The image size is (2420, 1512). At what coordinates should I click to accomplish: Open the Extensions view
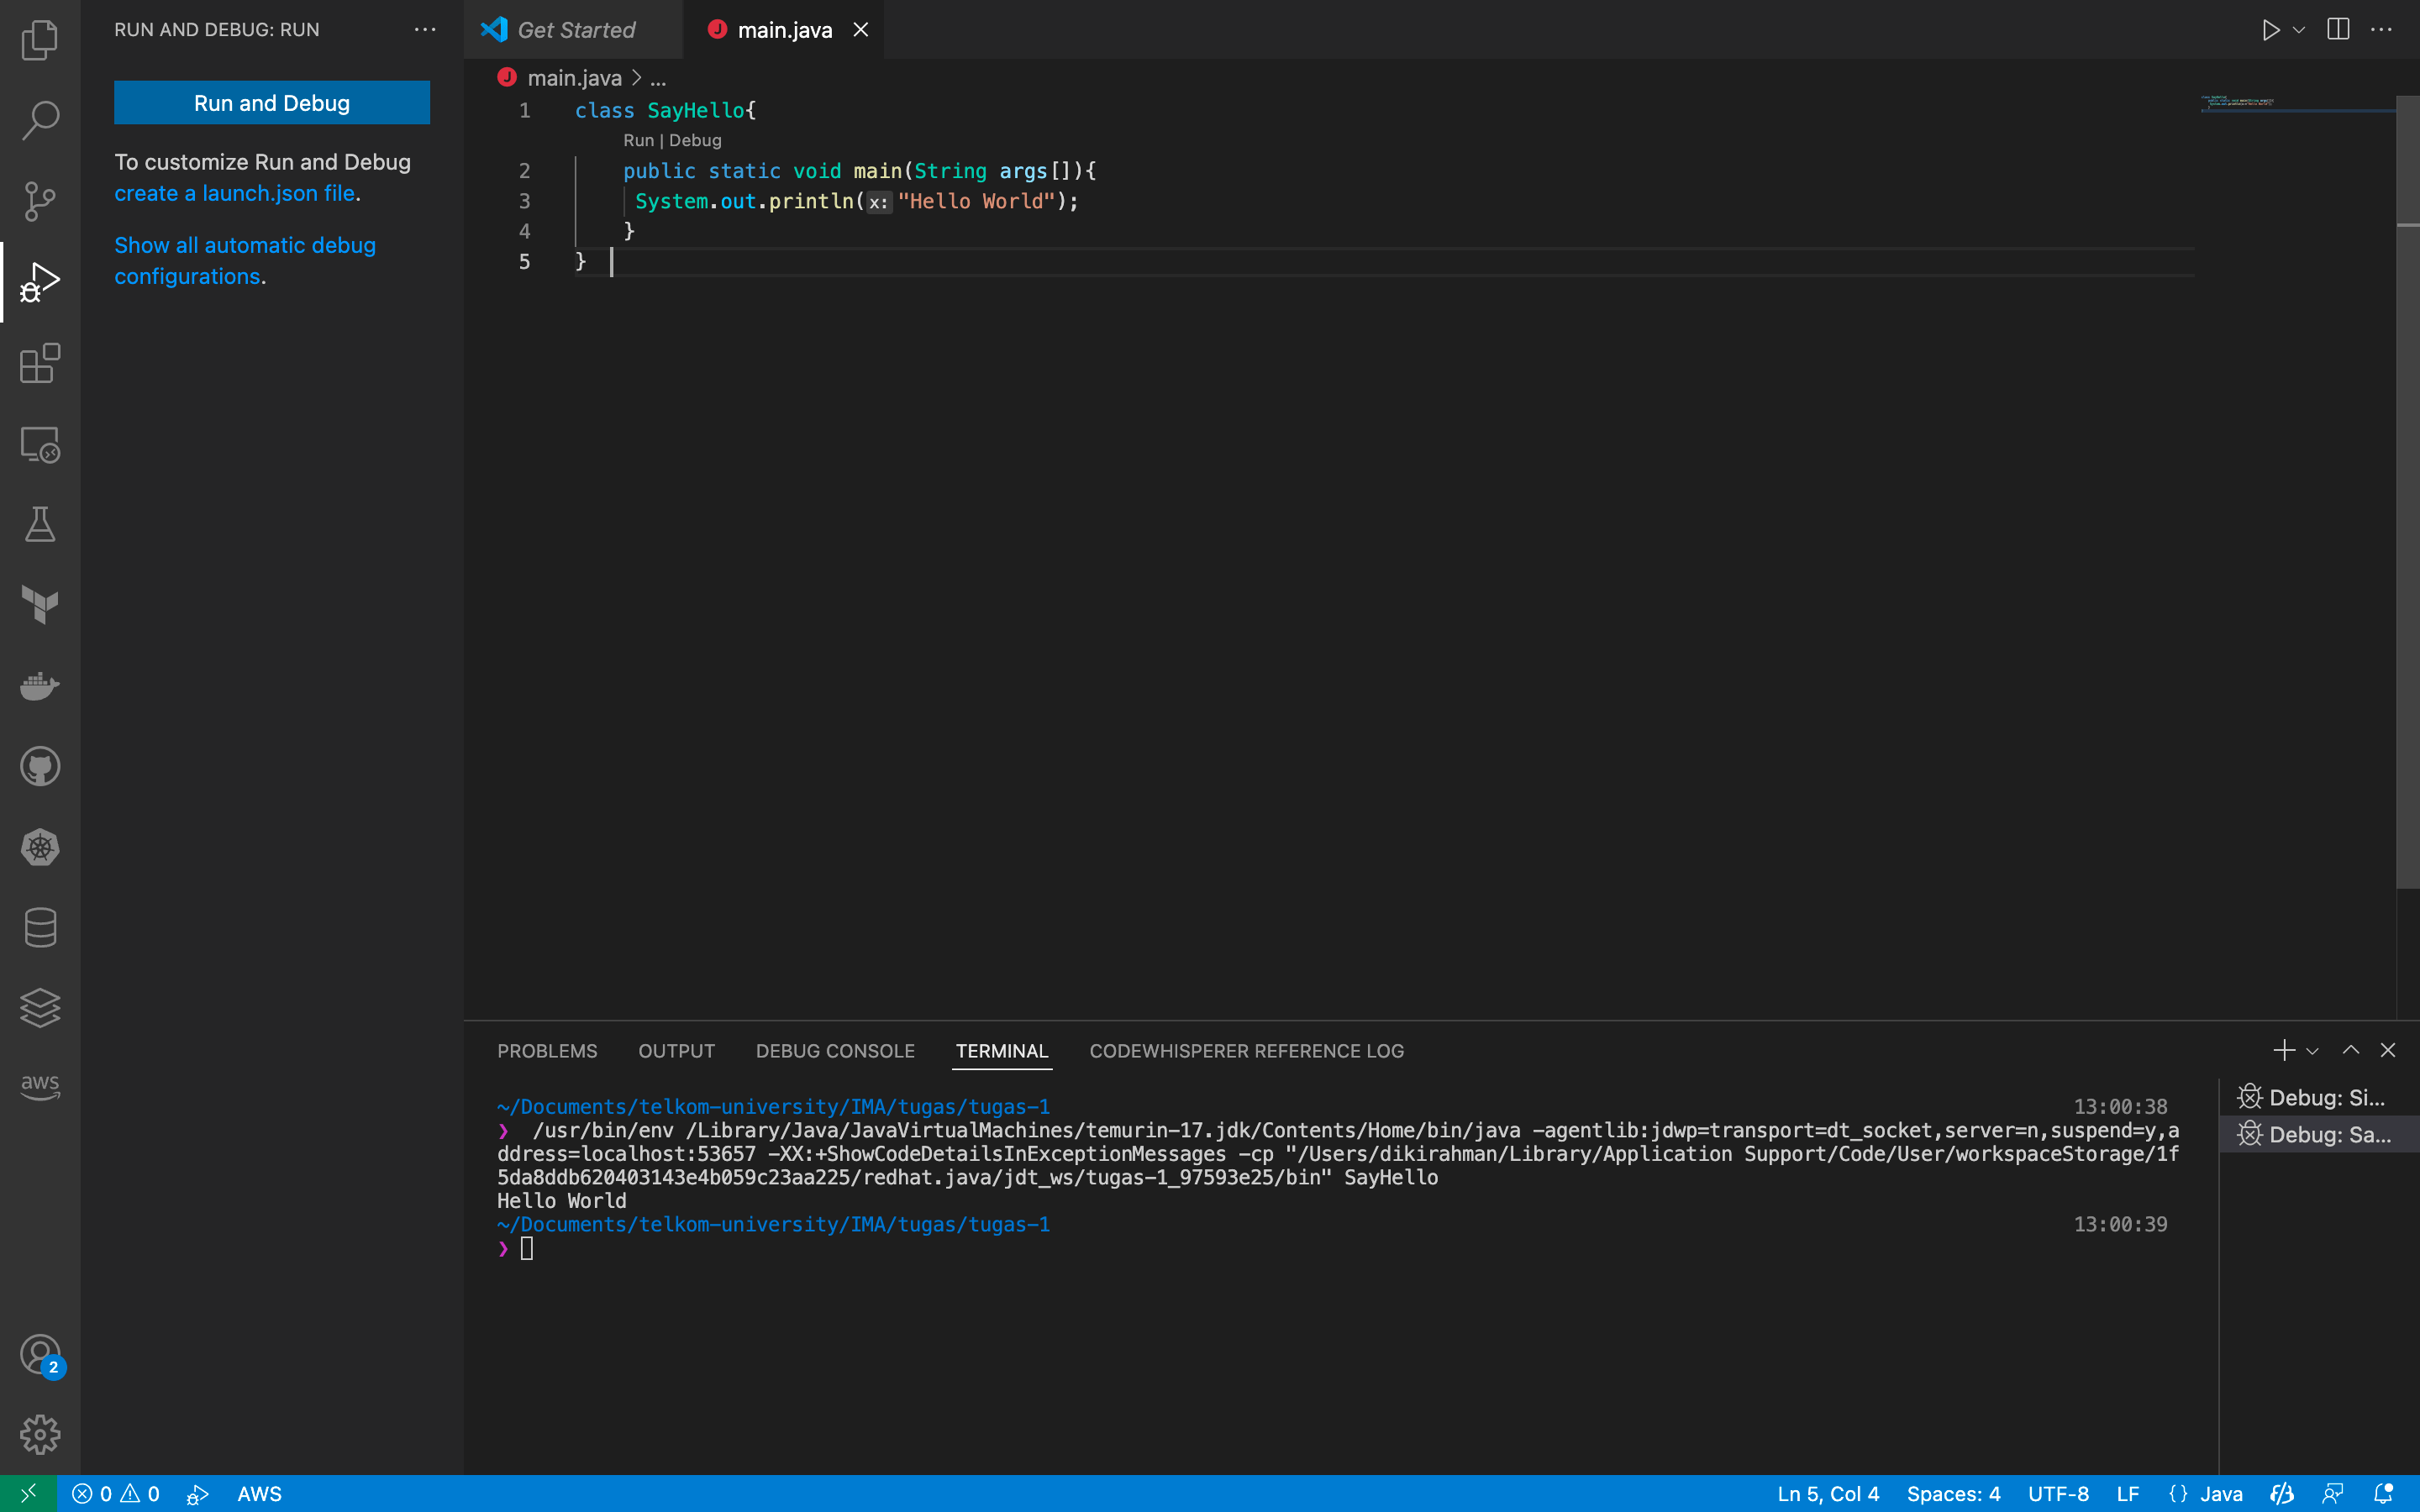40,363
